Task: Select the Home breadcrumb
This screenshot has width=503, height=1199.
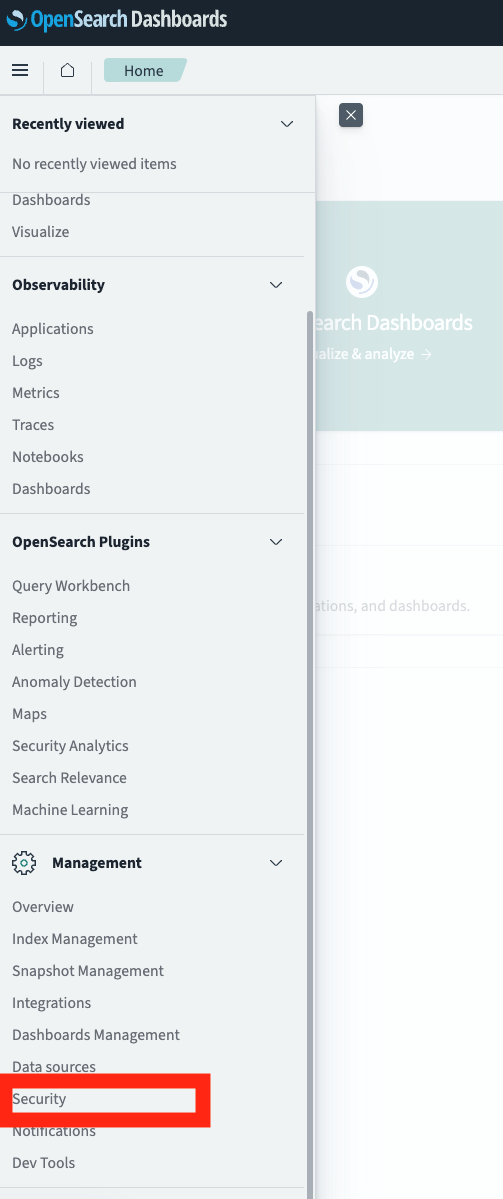Action: (x=144, y=70)
